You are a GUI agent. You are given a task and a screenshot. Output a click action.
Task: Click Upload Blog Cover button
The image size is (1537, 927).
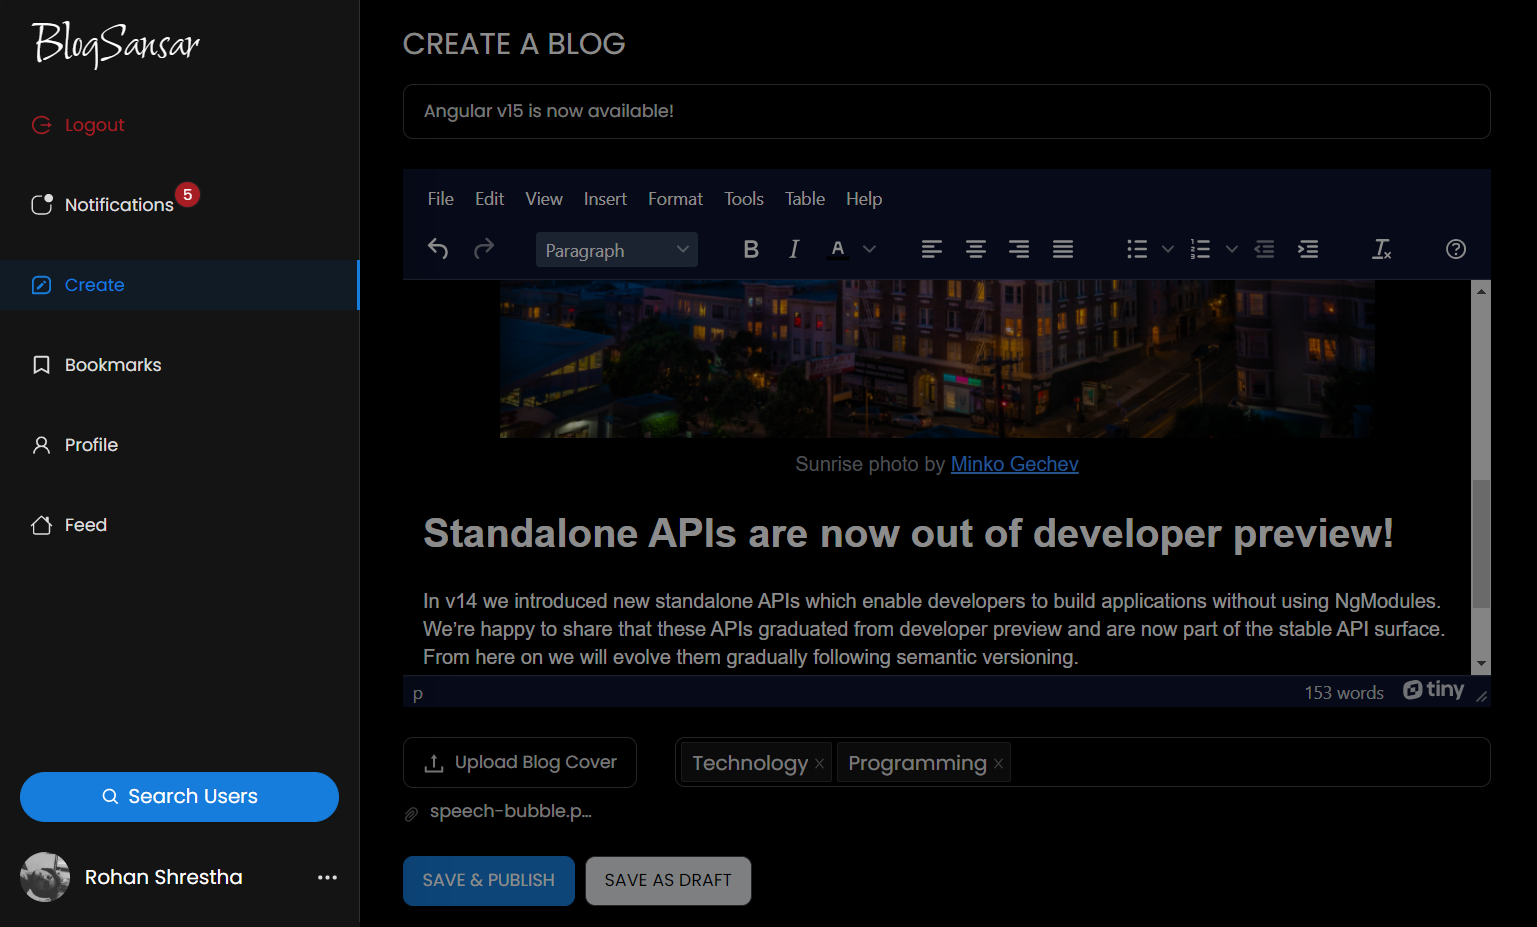(520, 763)
